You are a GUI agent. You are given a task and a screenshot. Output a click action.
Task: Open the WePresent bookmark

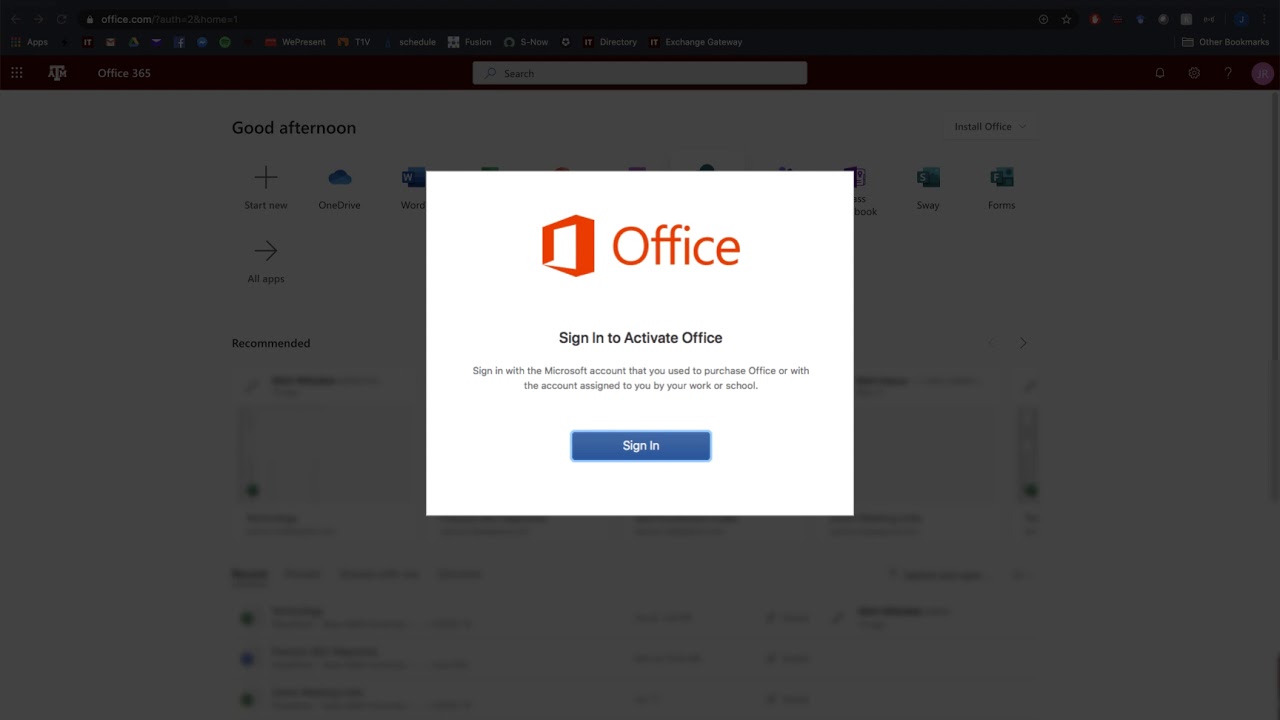(296, 42)
